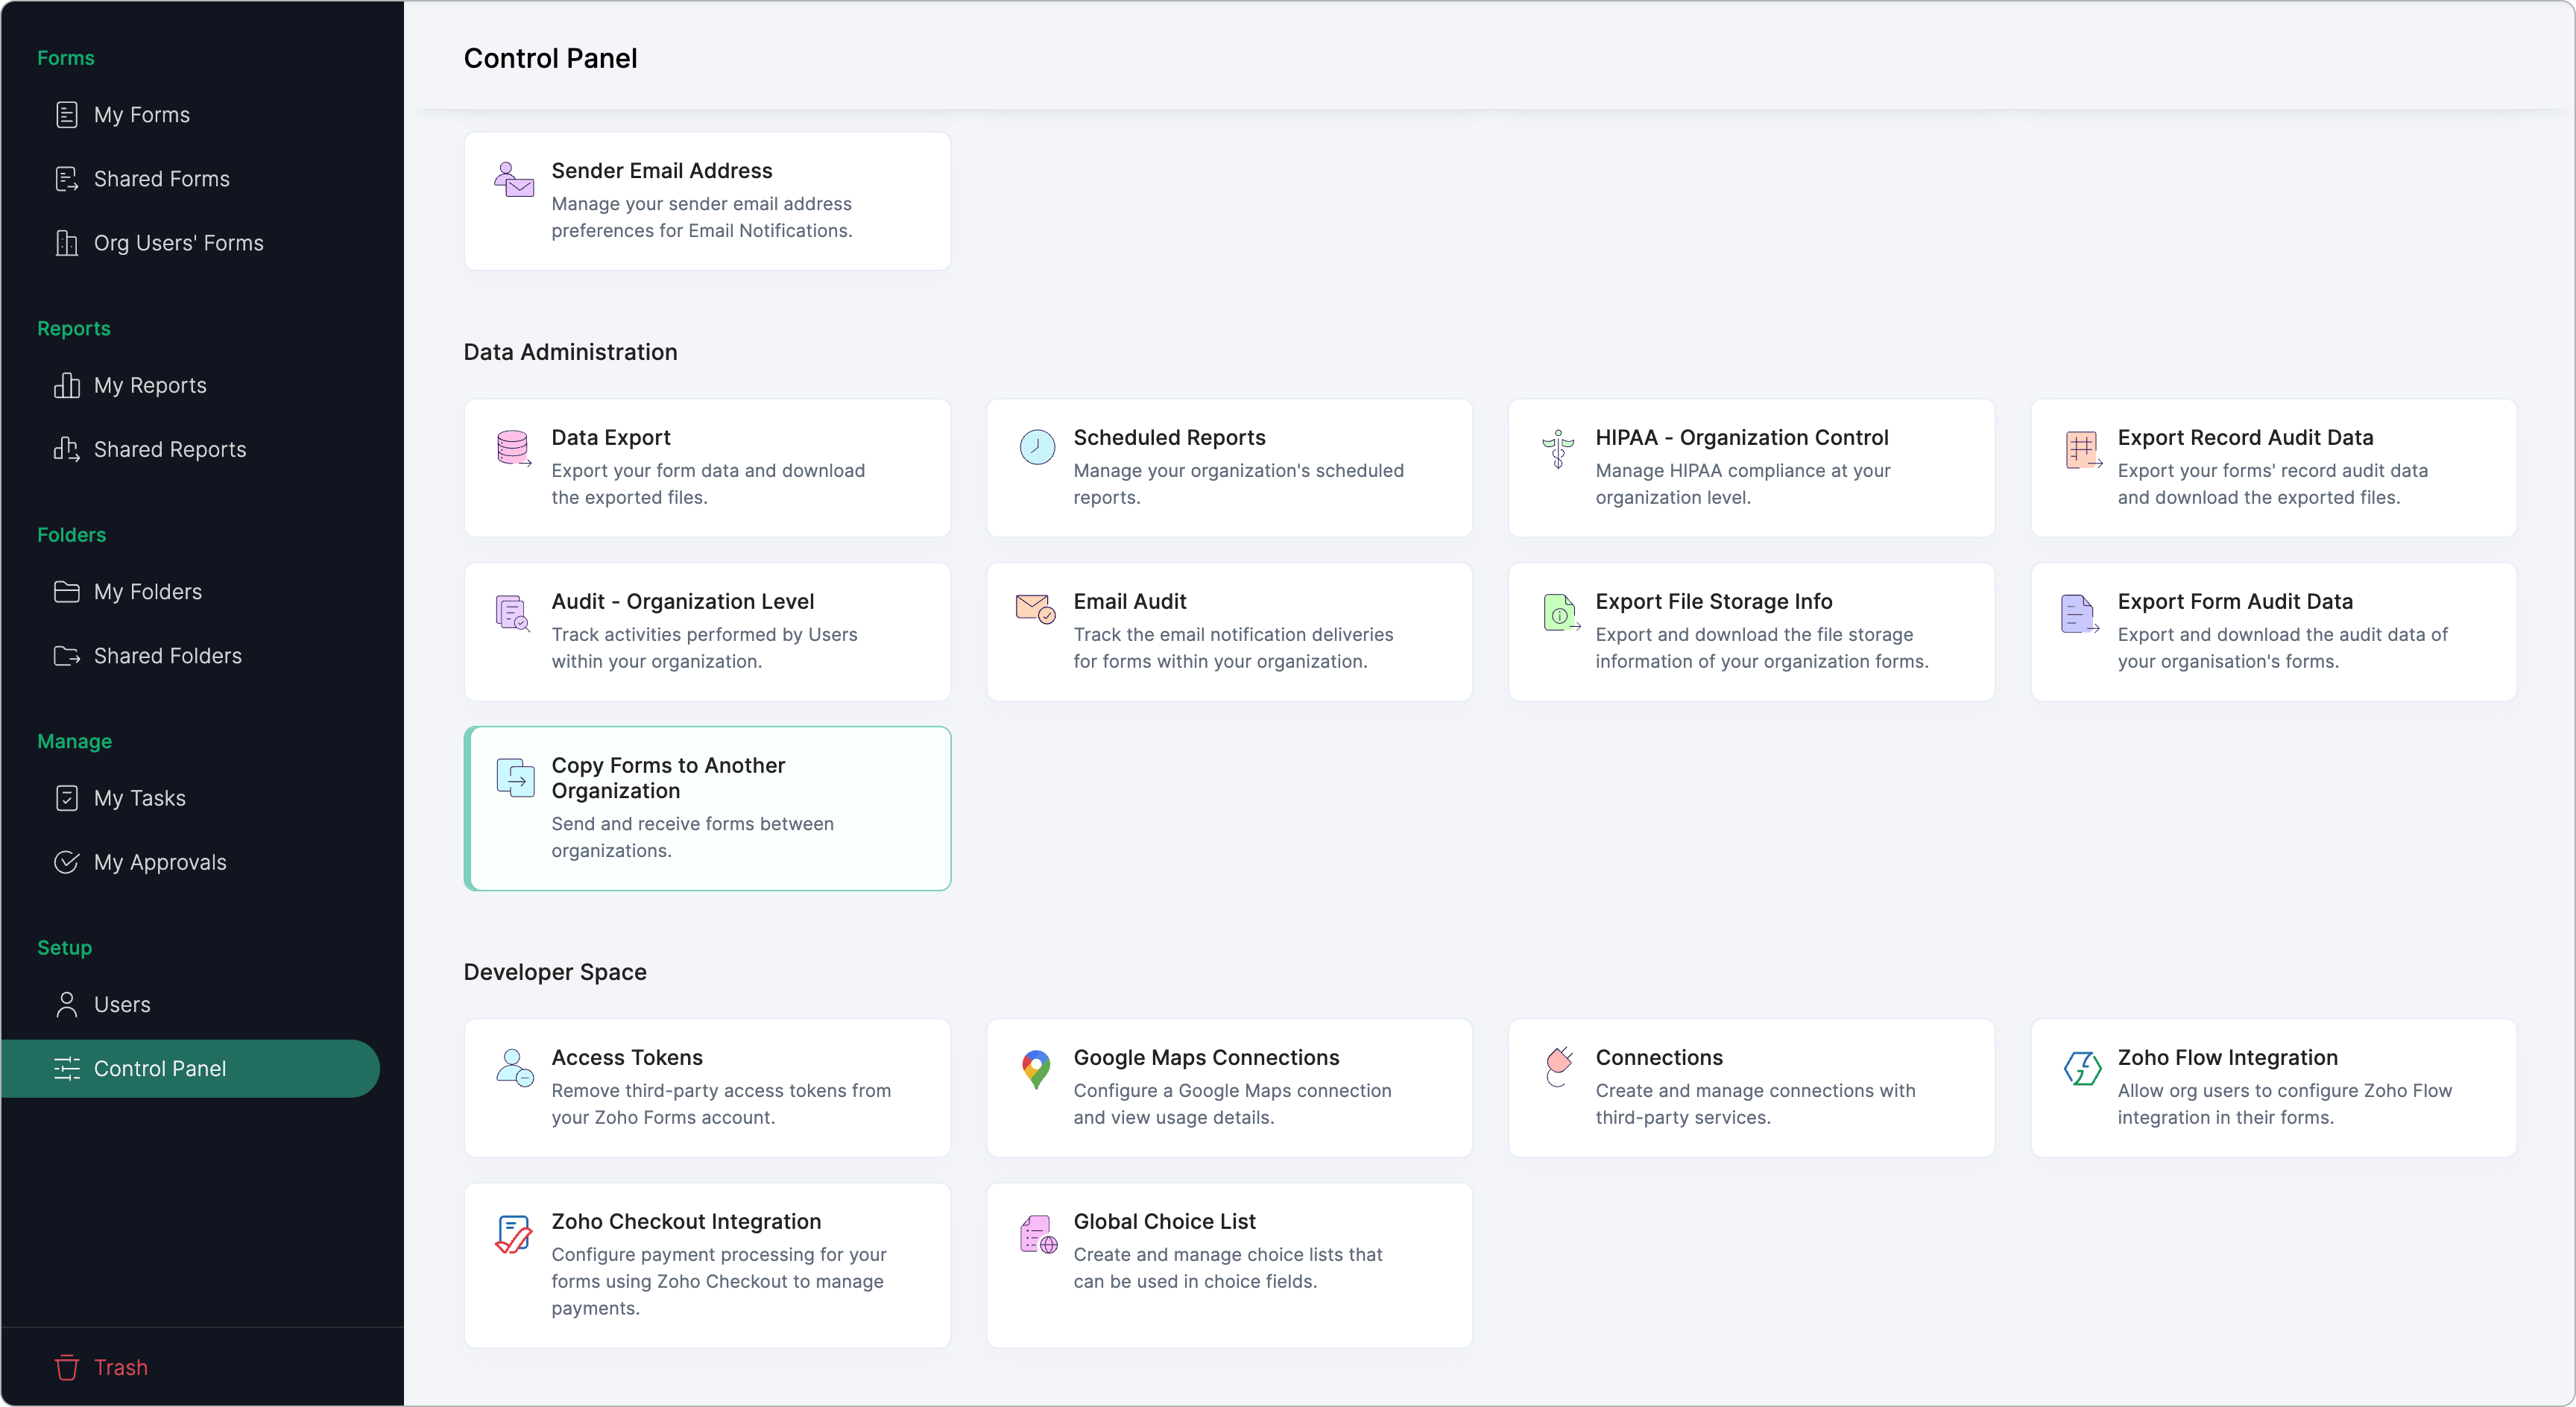Click the Access Tokens user icon

(x=514, y=1068)
